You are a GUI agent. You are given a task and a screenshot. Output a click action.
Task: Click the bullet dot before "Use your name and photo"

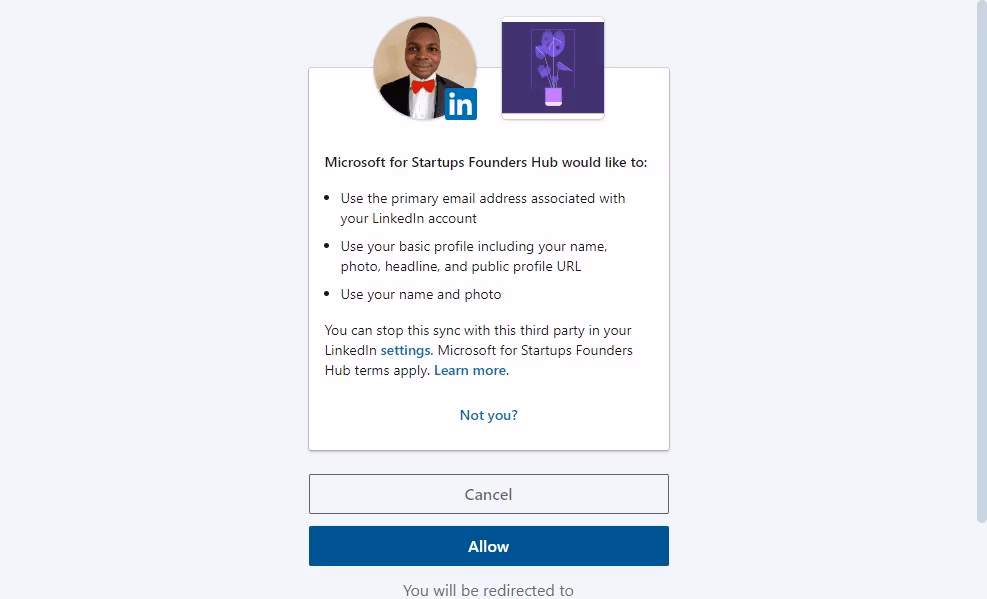(x=327, y=294)
